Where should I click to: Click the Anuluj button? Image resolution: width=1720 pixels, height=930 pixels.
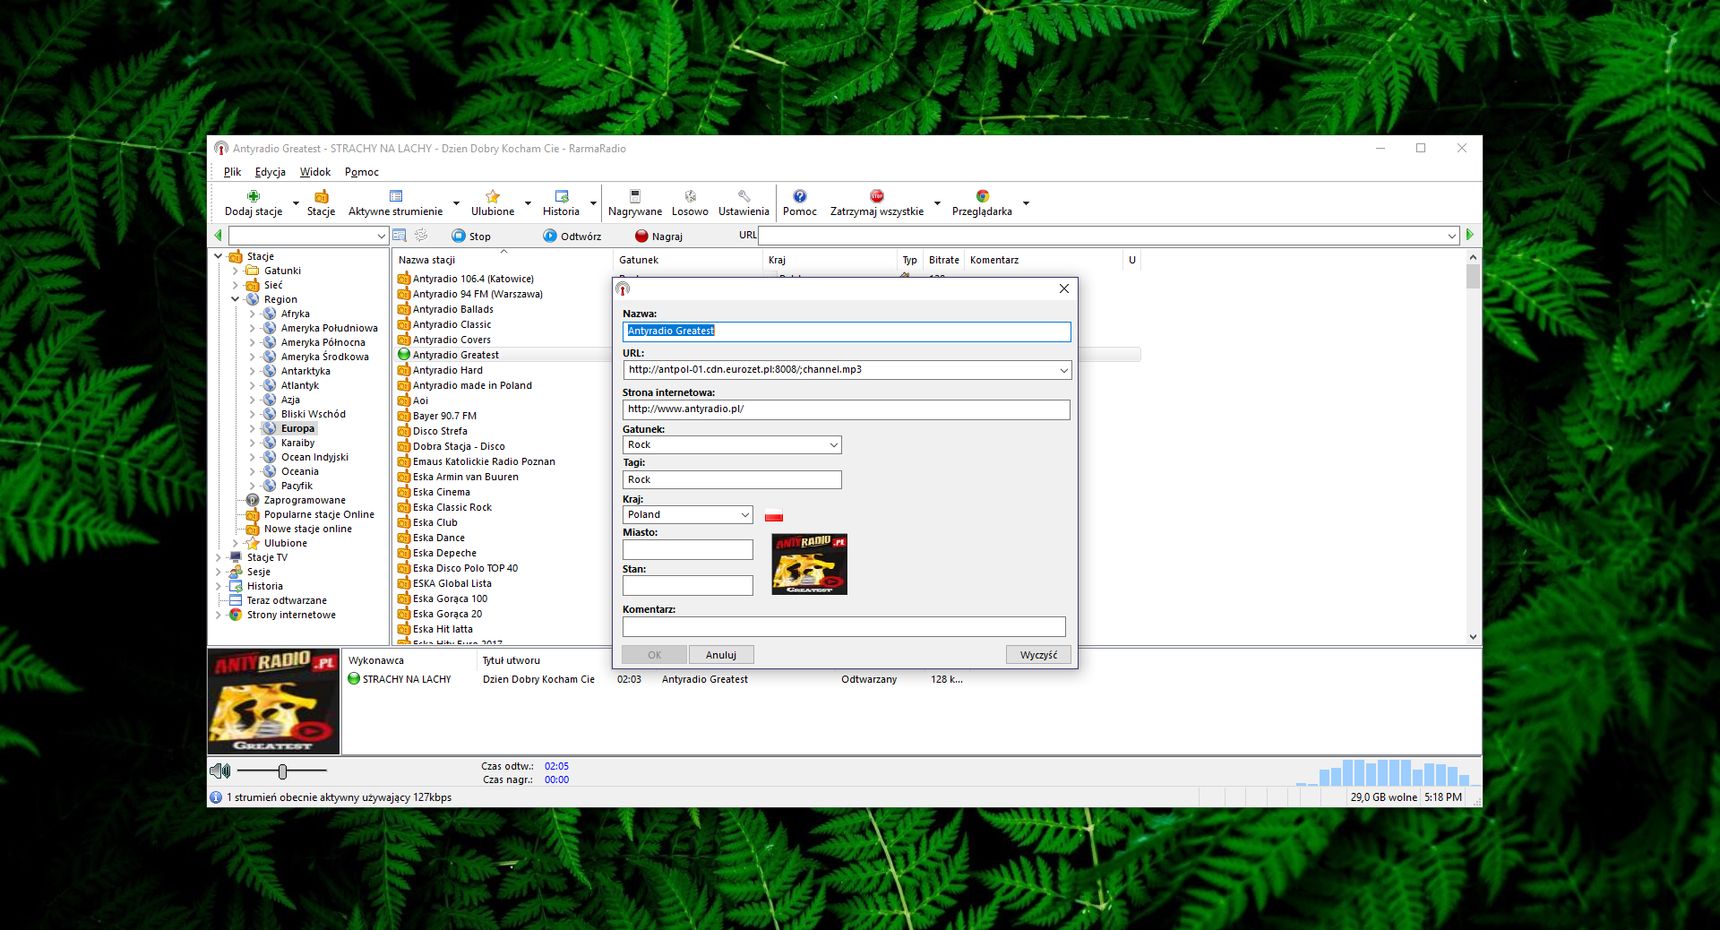[x=721, y=655]
